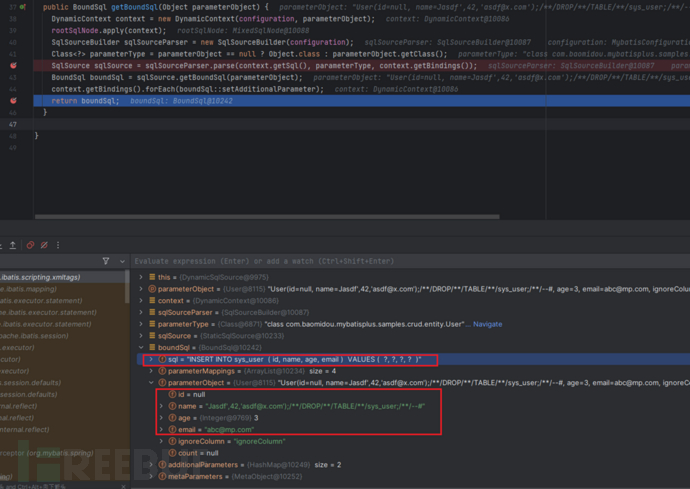Select the sql INSERT INTO sys_user variable row

point(290,359)
